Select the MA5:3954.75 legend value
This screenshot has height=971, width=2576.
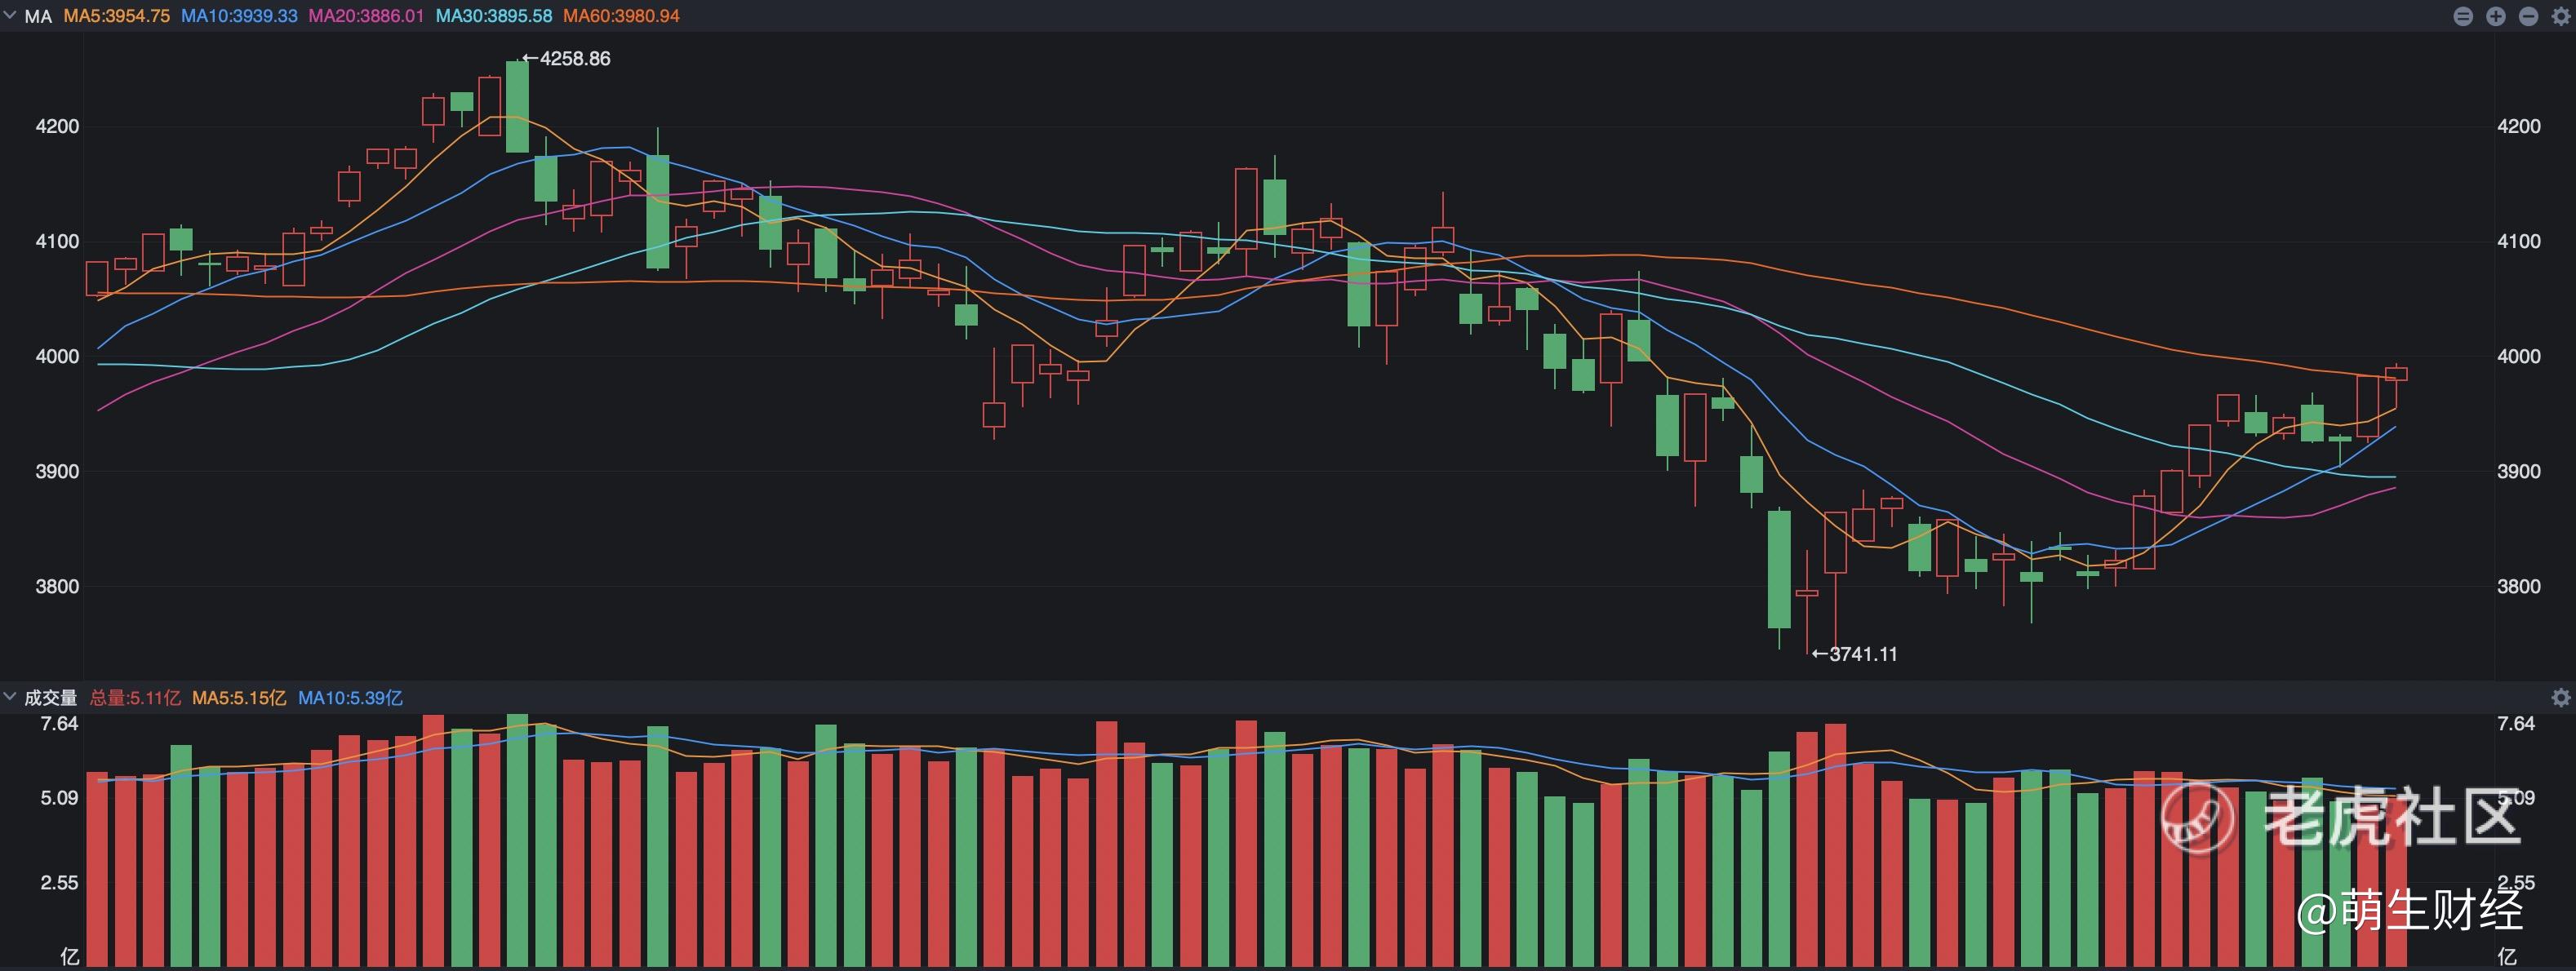click(117, 16)
